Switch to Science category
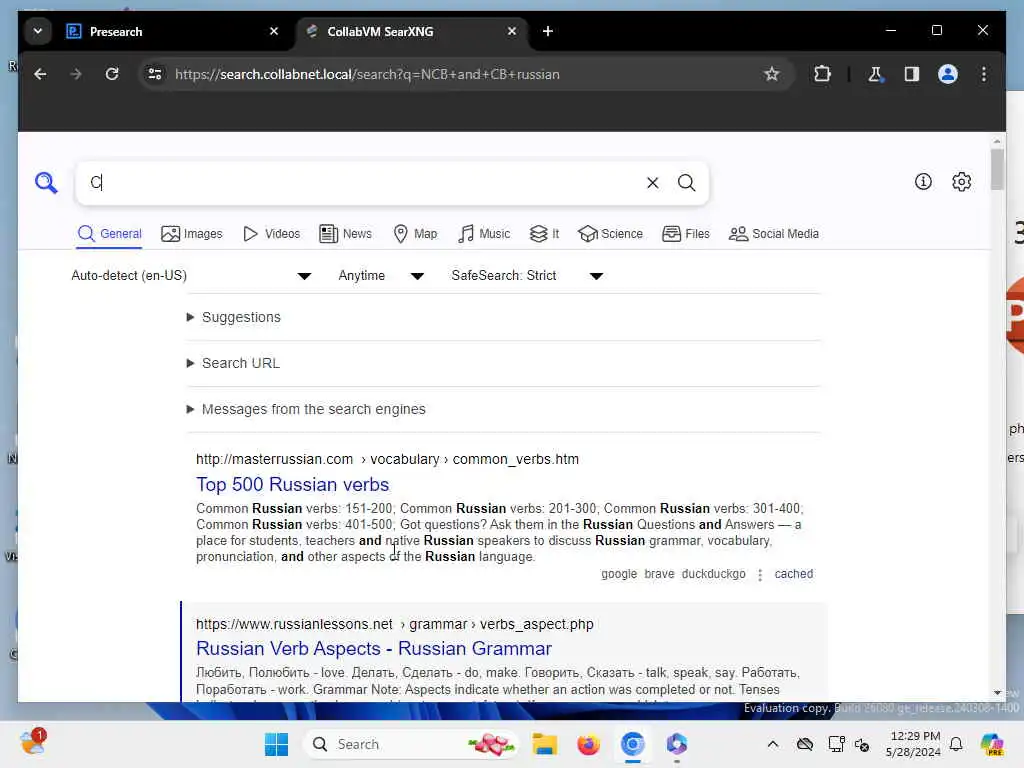1024x768 pixels. coord(610,234)
